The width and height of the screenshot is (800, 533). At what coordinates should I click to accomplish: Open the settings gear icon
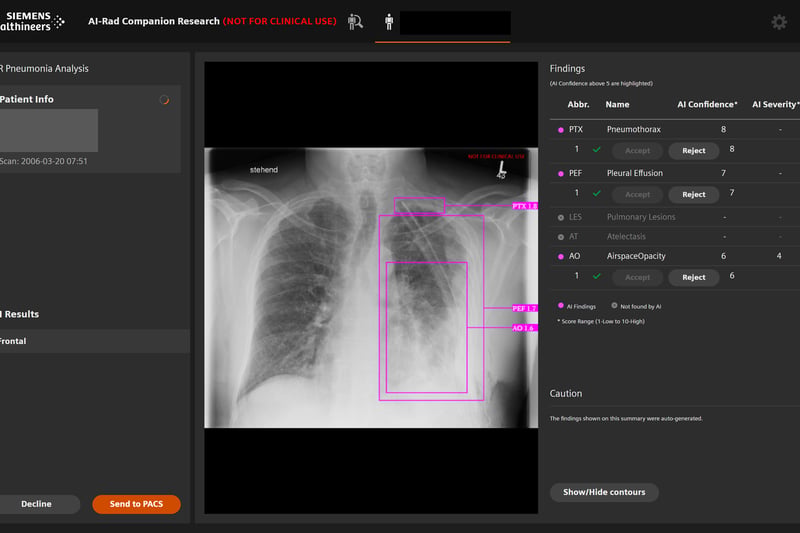tap(779, 22)
